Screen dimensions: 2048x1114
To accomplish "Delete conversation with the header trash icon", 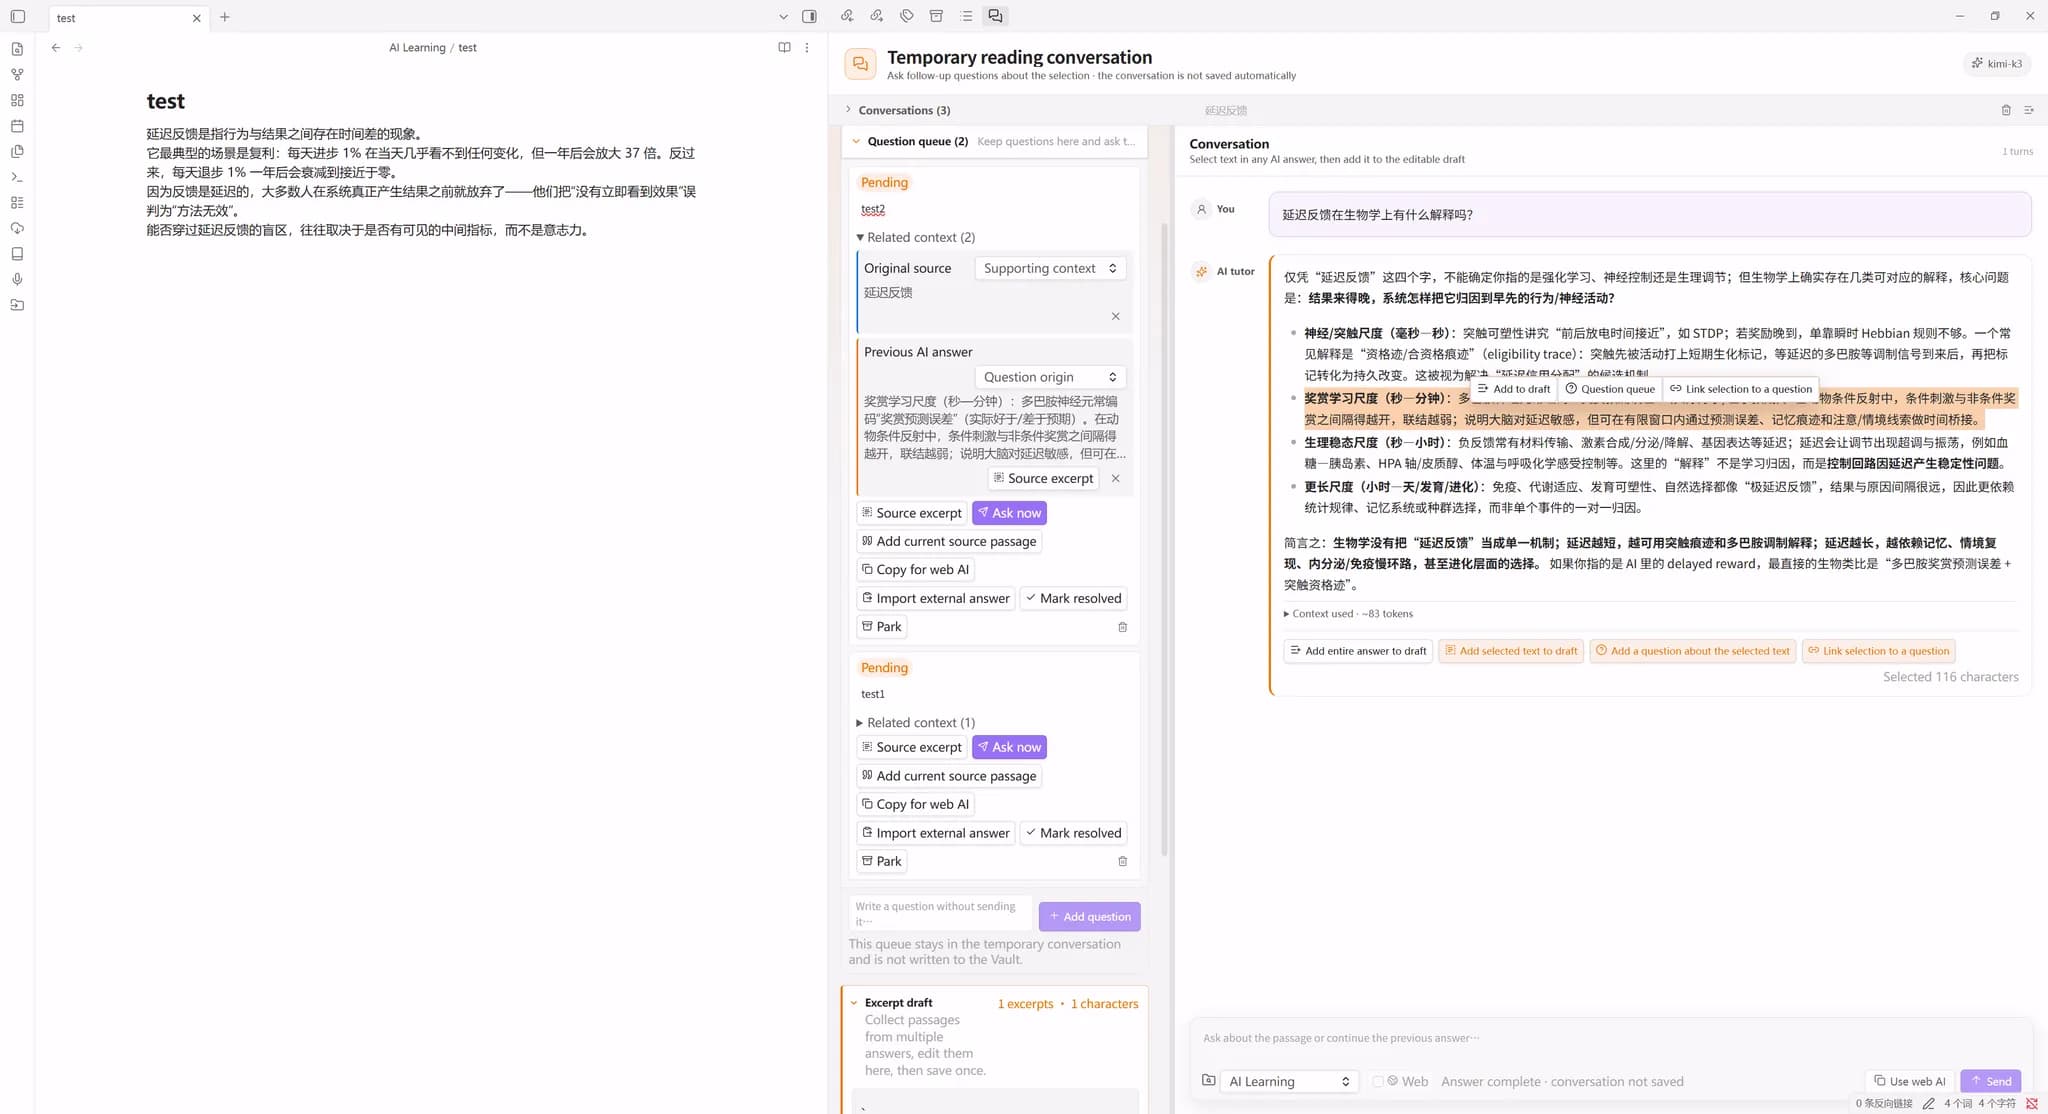I will tap(2005, 110).
